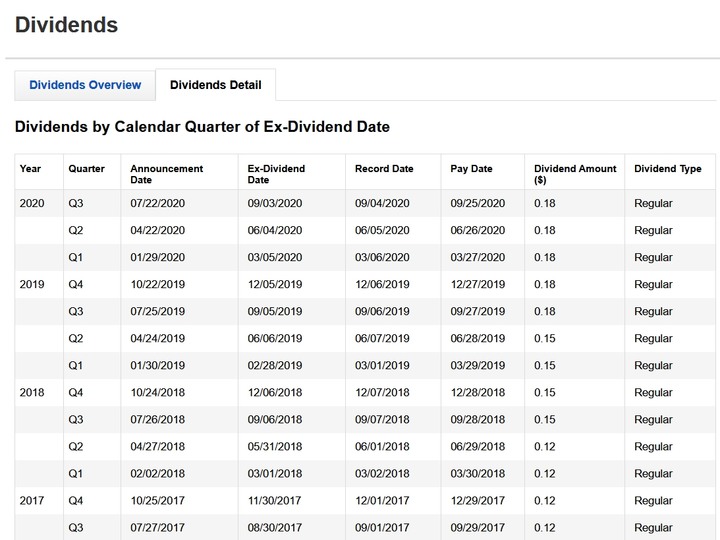
Task: Click the Announcement Date column header
Action: click(166, 174)
